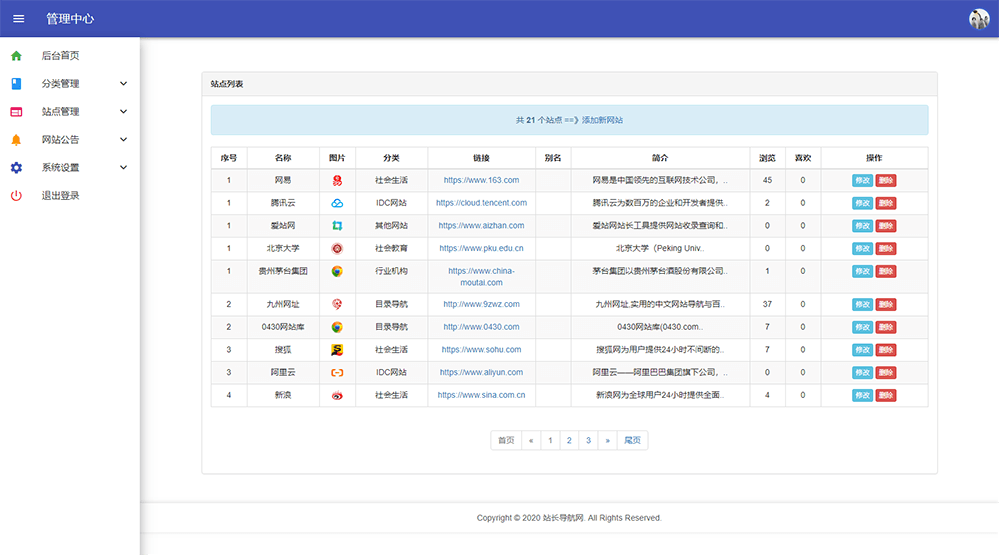Click the blue 分类管理 book icon
Image resolution: width=999 pixels, height=555 pixels.
click(x=17, y=83)
